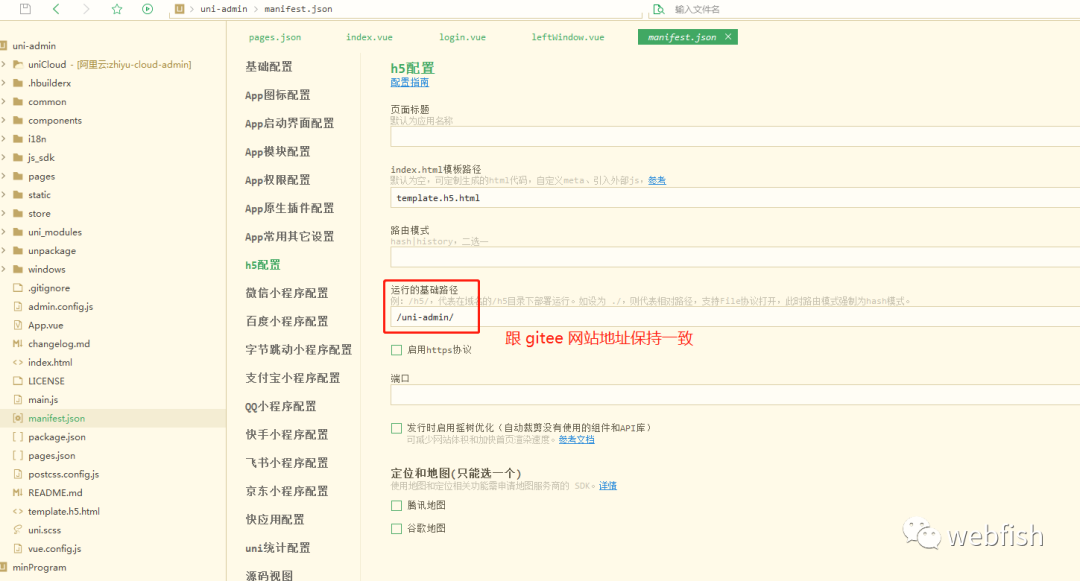
Task: Click the postcss.config.js file icon
Action: (x=18, y=474)
